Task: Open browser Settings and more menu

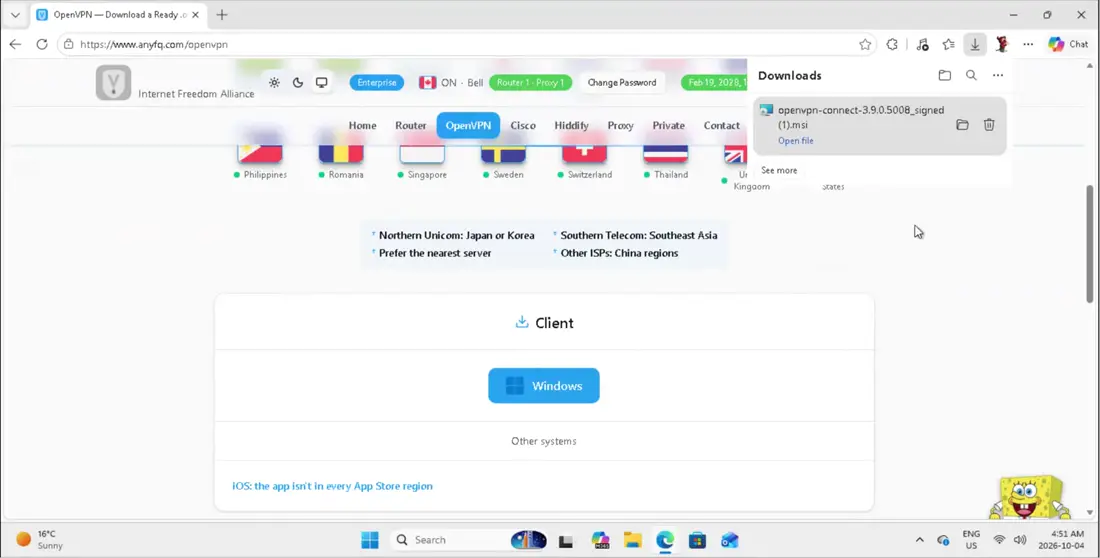Action: (x=1028, y=44)
